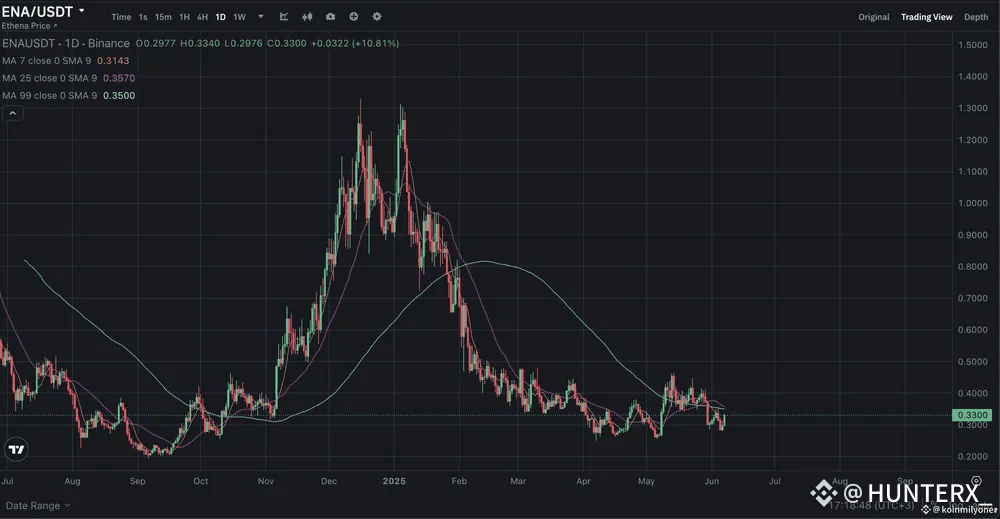Click the ENA/USDT pair title
1000x519 pixels.
click(38, 11)
